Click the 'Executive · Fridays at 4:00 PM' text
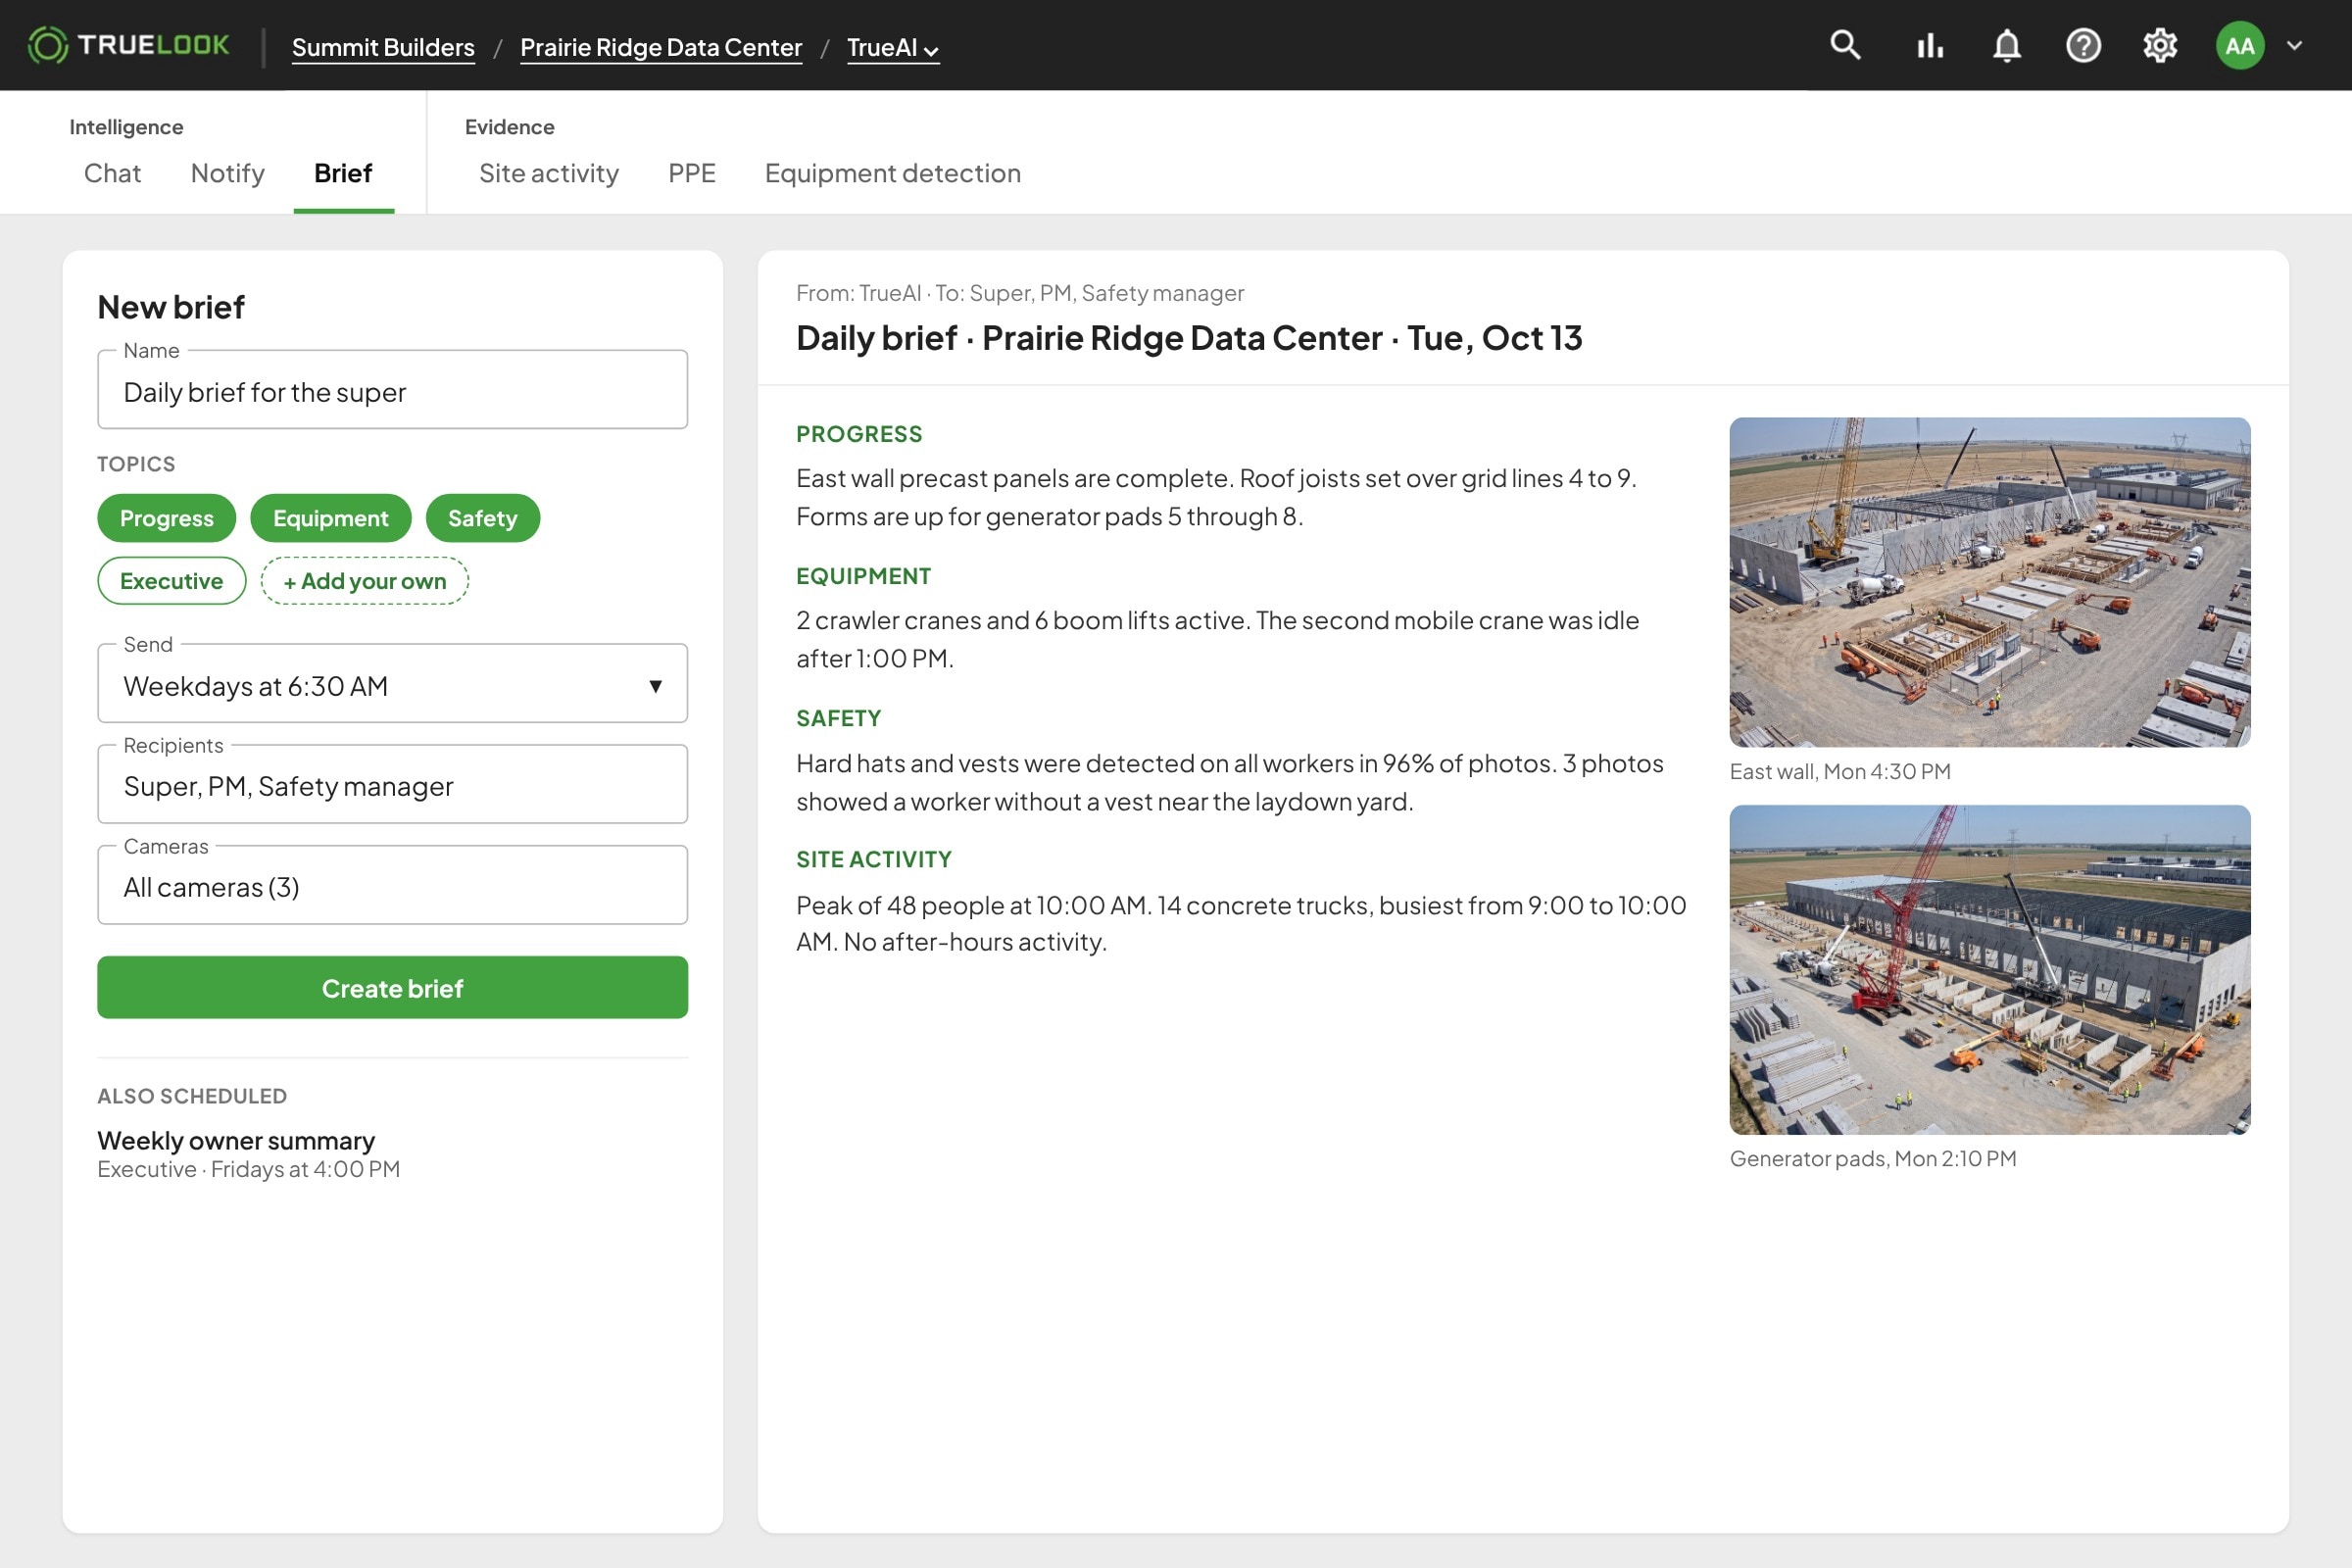This screenshot has height=1568, width=2352. (248, 1169)
